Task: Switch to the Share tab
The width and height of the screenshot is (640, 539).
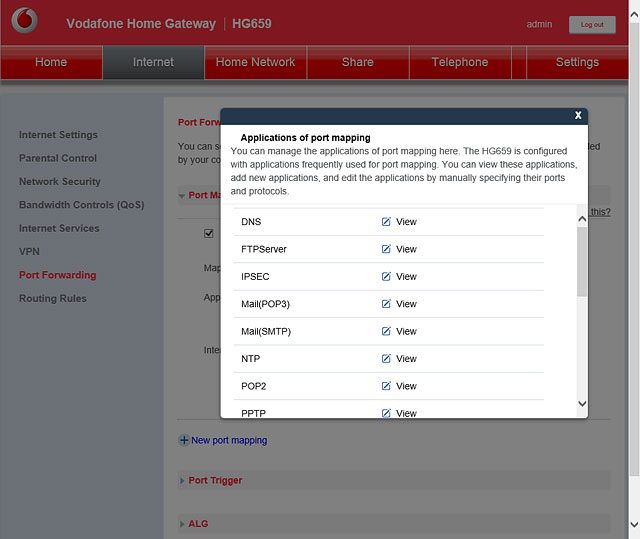Action: pos(358,62)
